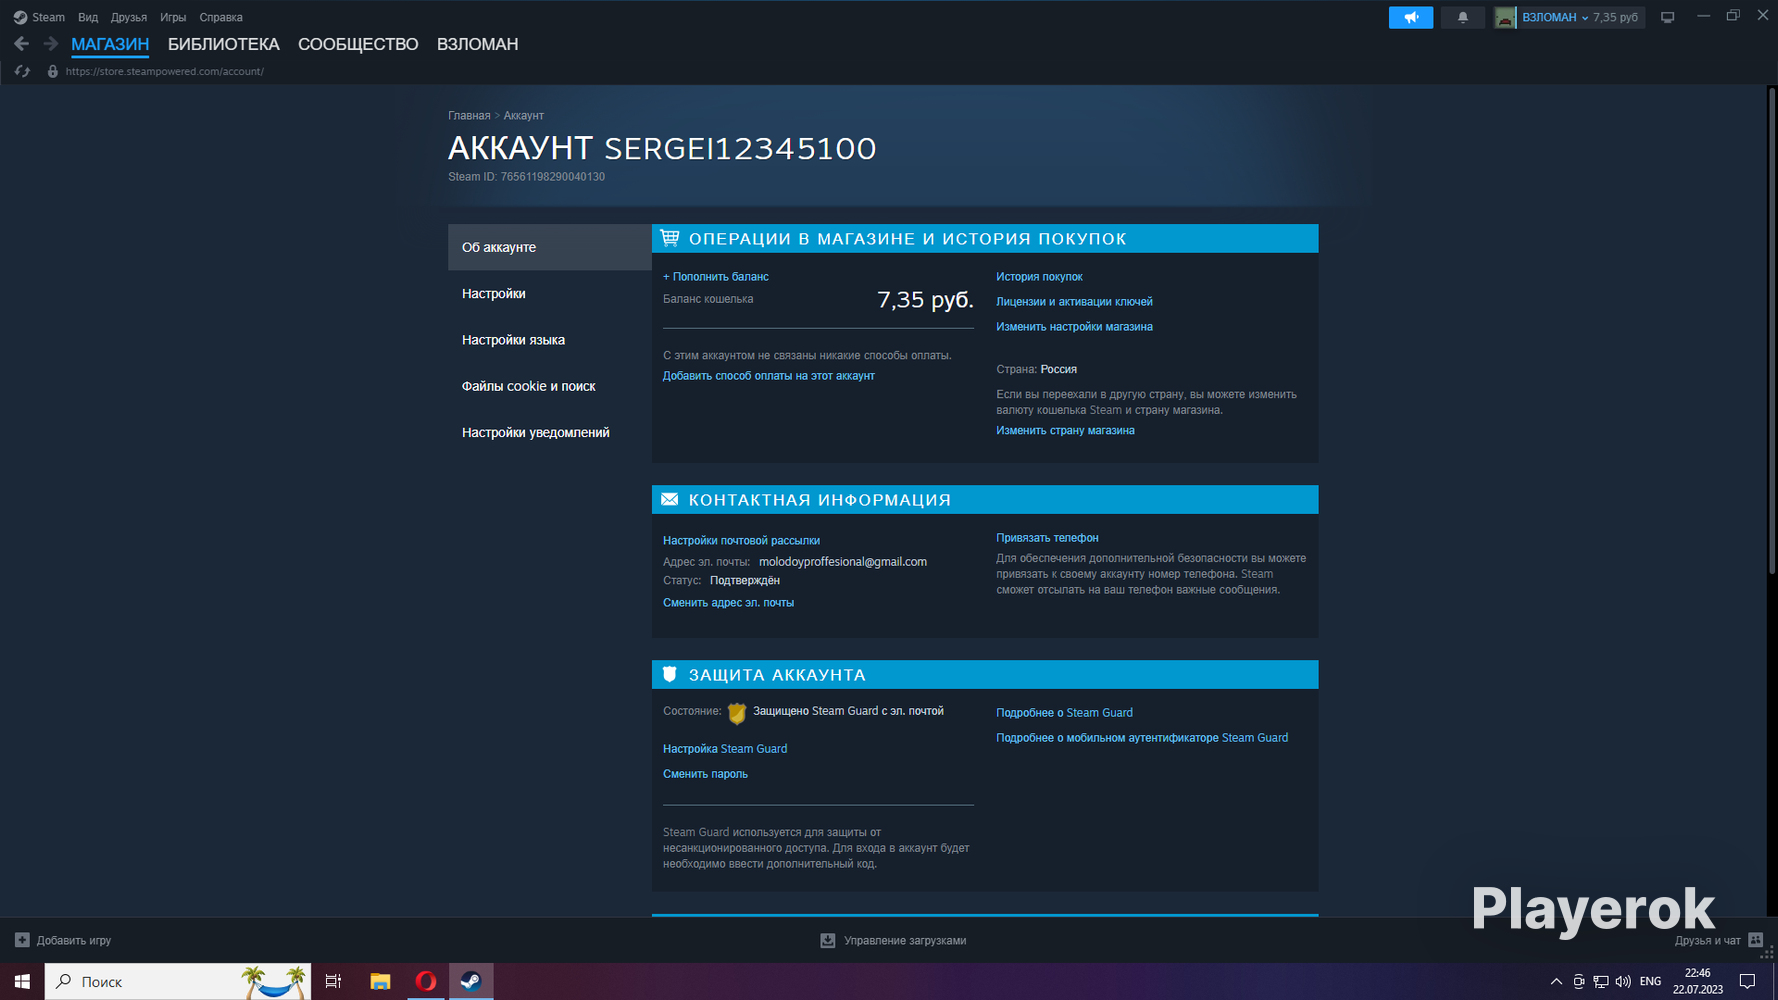Click the Steam ID number text
This screenshot has height=1000, width=1778.
coord(552,177)
